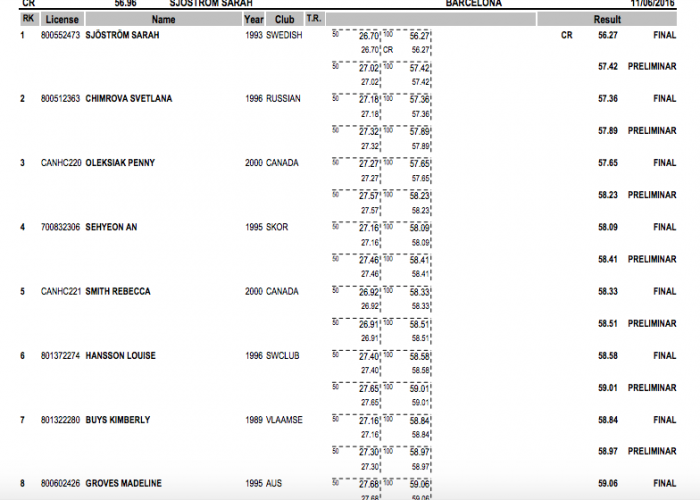The width and height of the screenshot is (700, 500).
Task: Click PRELIMINAR label beside result 59.01
Action: 652,388
